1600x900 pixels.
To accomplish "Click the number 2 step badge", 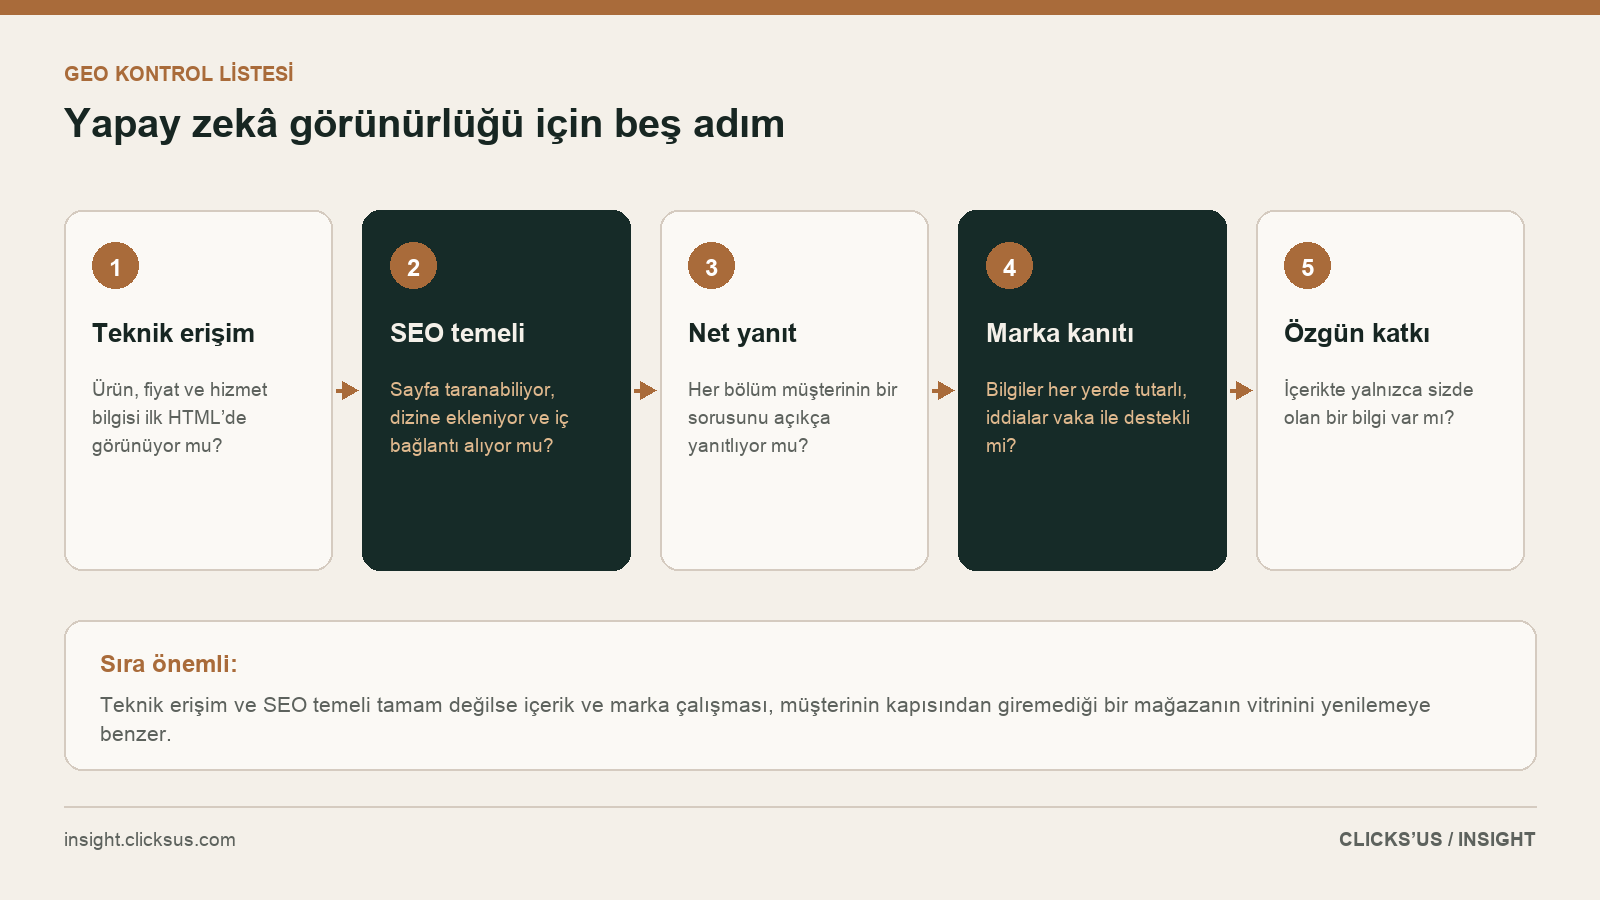I will (413, 266).
